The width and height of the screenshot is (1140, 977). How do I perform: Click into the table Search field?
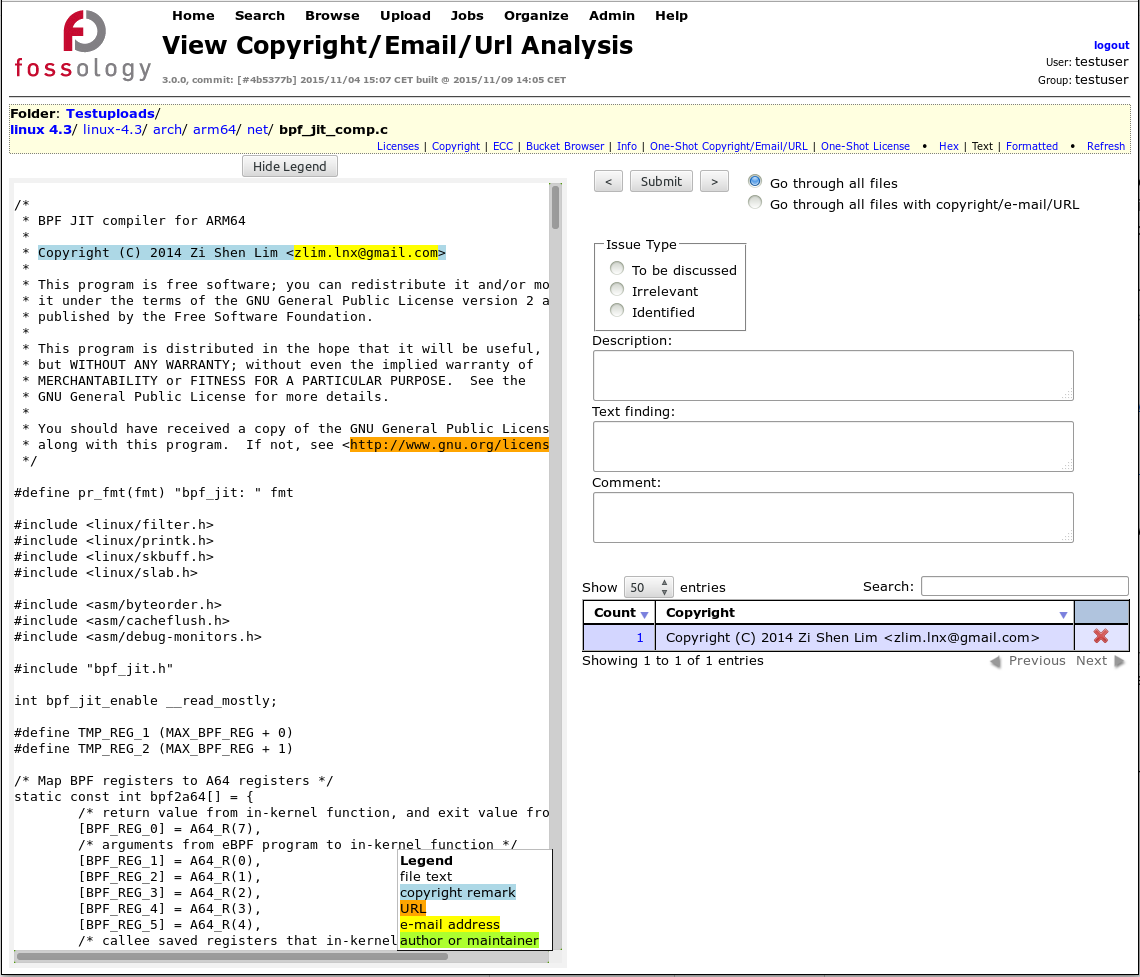click(x=1024, y=586)
